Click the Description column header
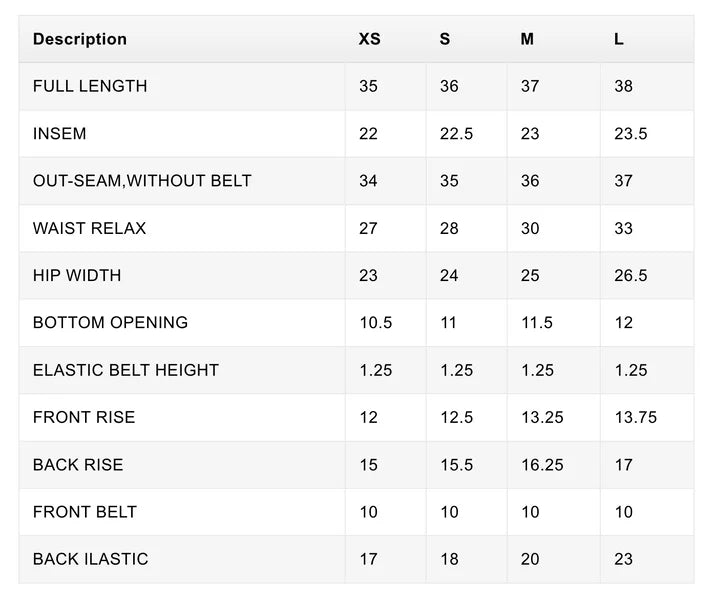 (80, 39)
